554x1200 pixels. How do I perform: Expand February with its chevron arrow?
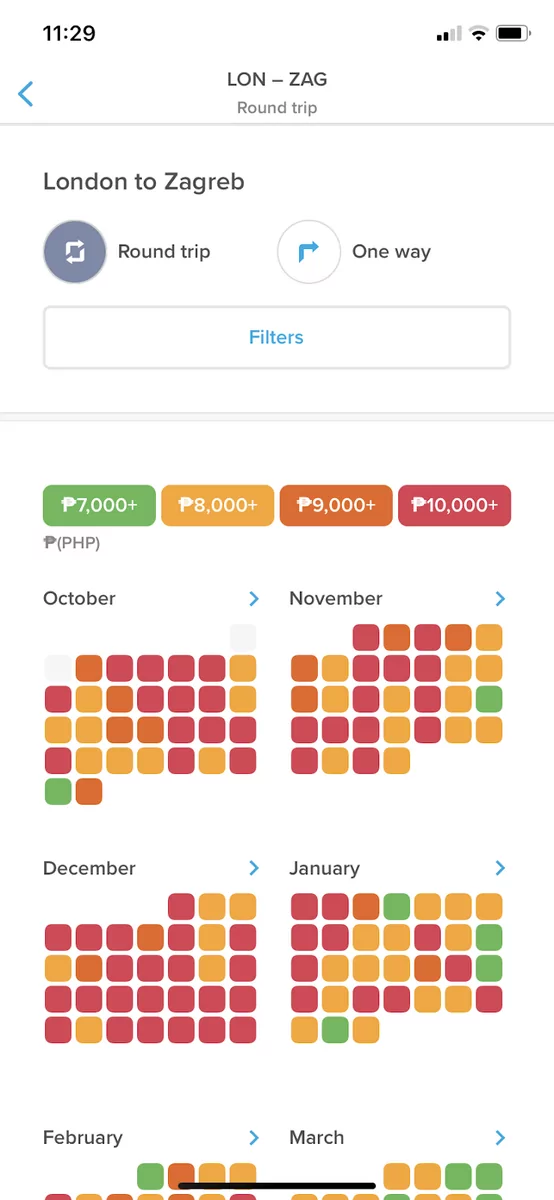[x=254, y=1137]
